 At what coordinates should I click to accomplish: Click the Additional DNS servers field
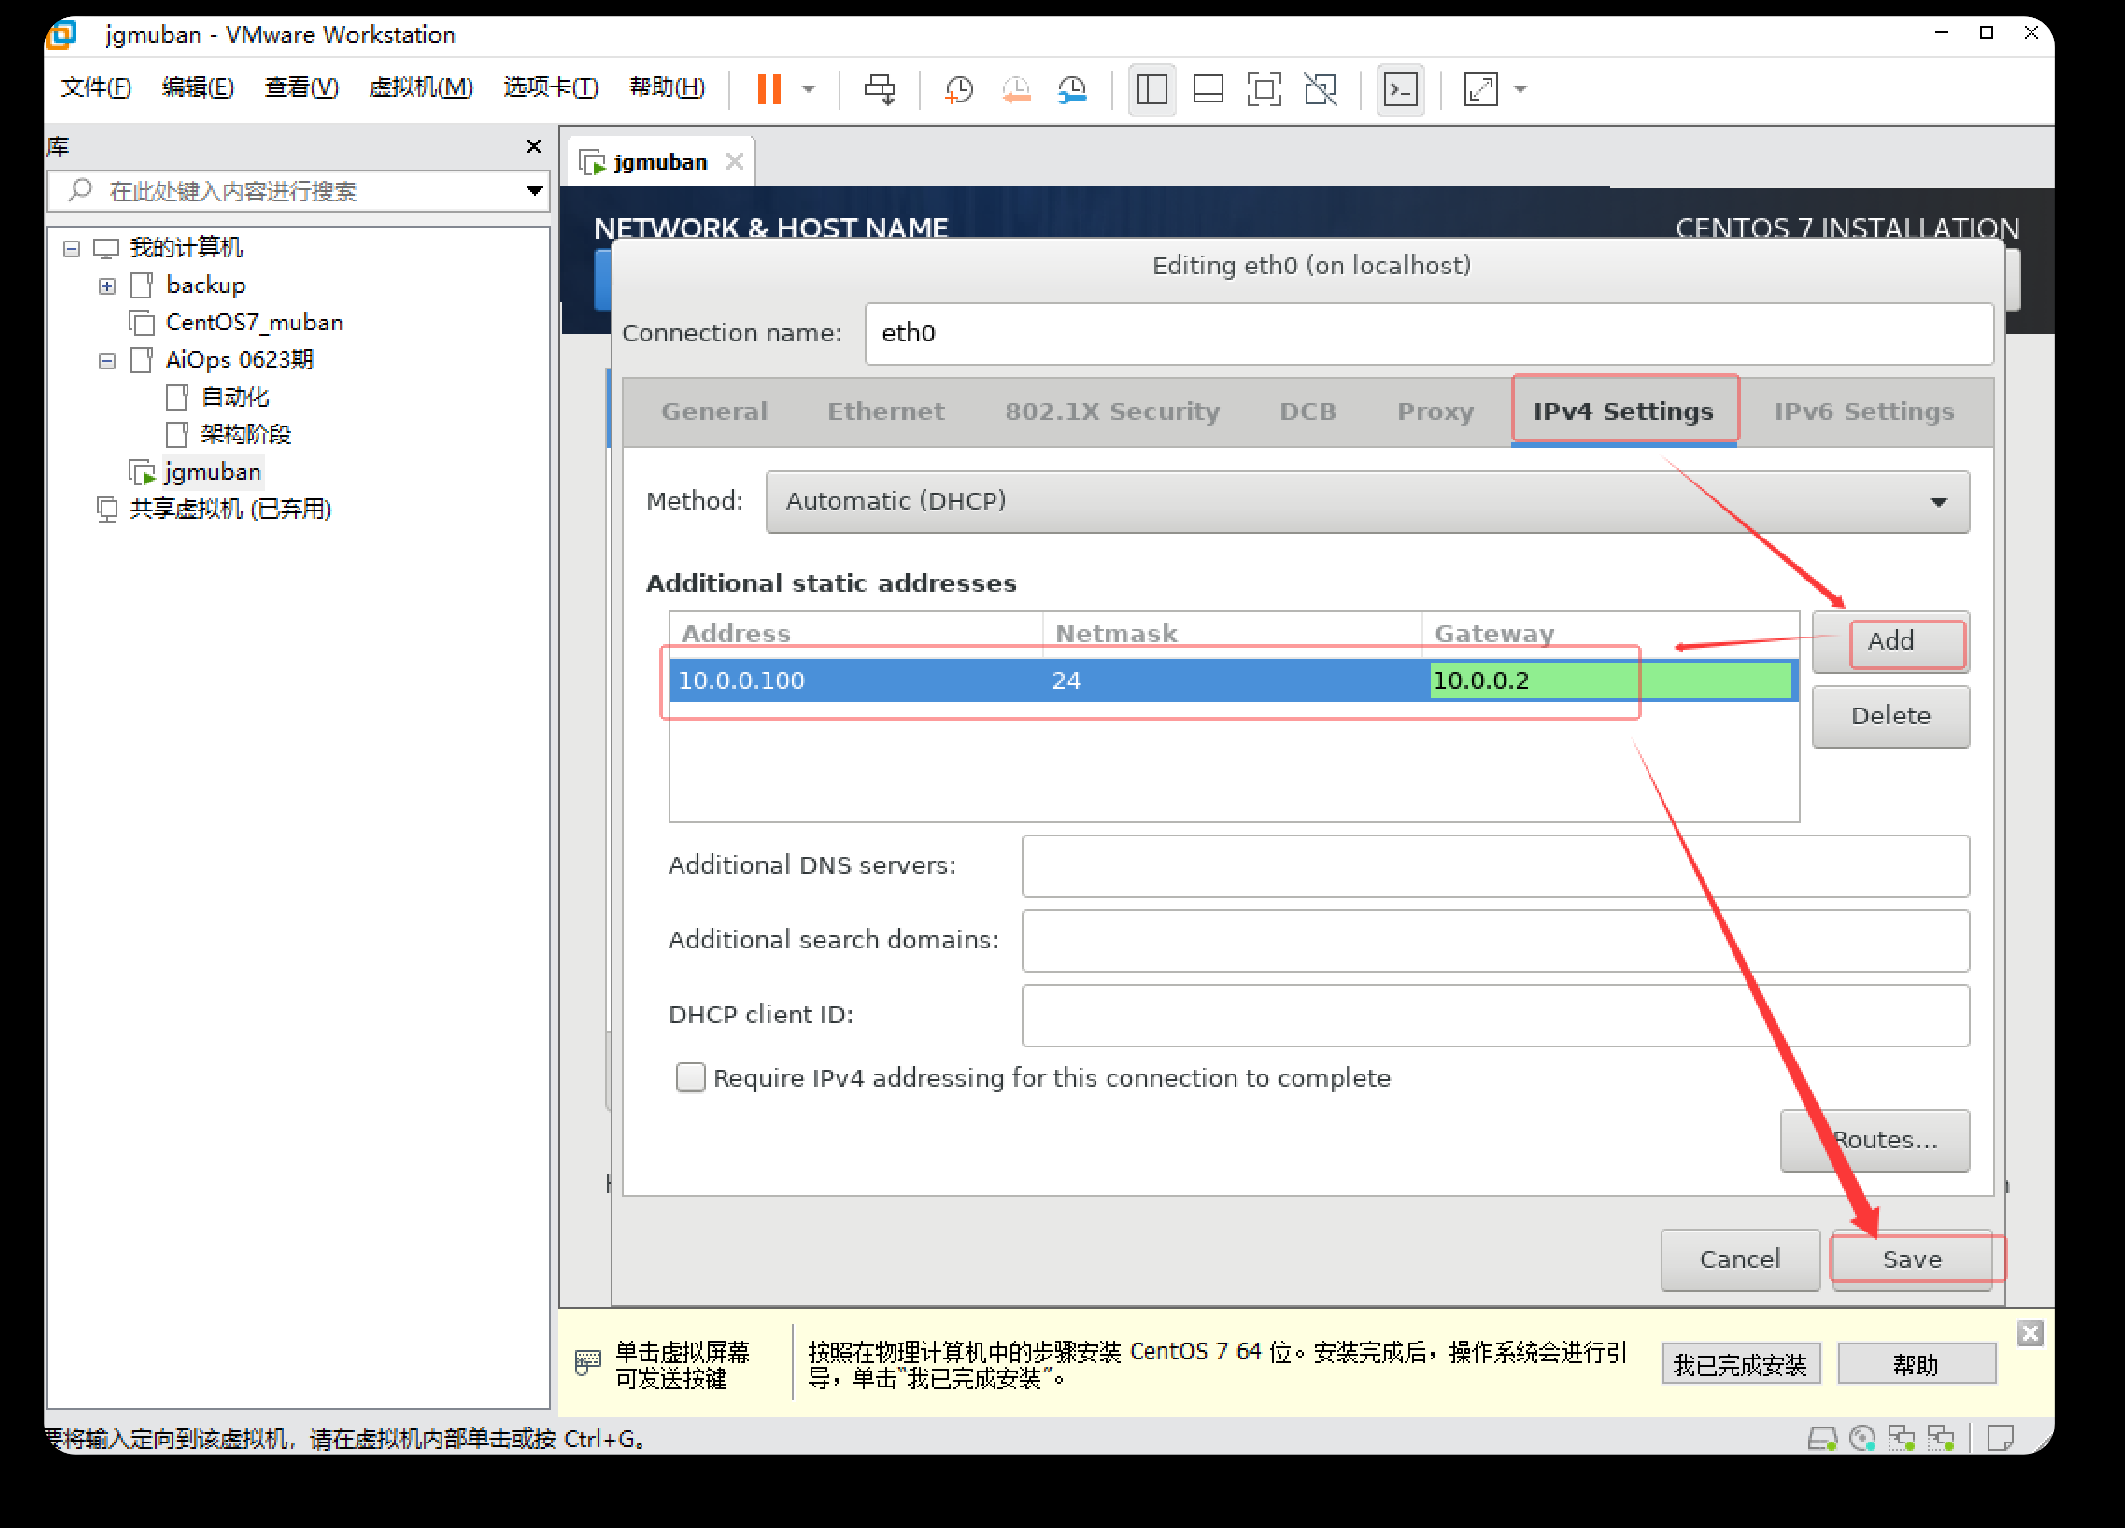(x=1496, y=866)
